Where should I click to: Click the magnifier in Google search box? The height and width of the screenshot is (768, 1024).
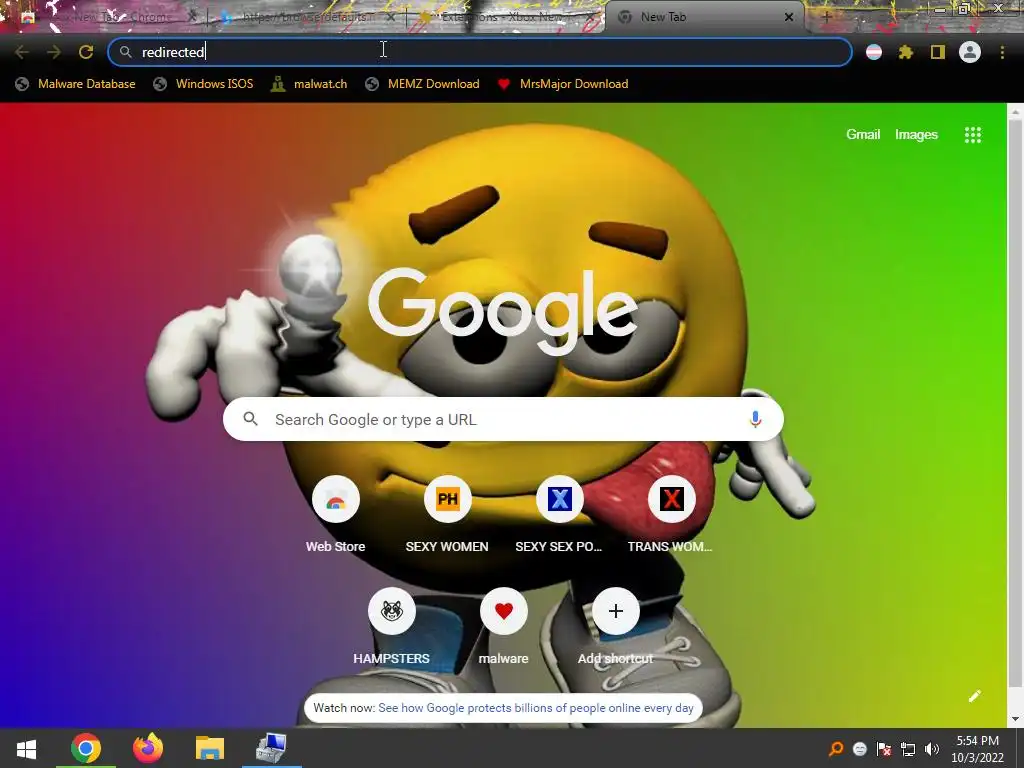251,419
